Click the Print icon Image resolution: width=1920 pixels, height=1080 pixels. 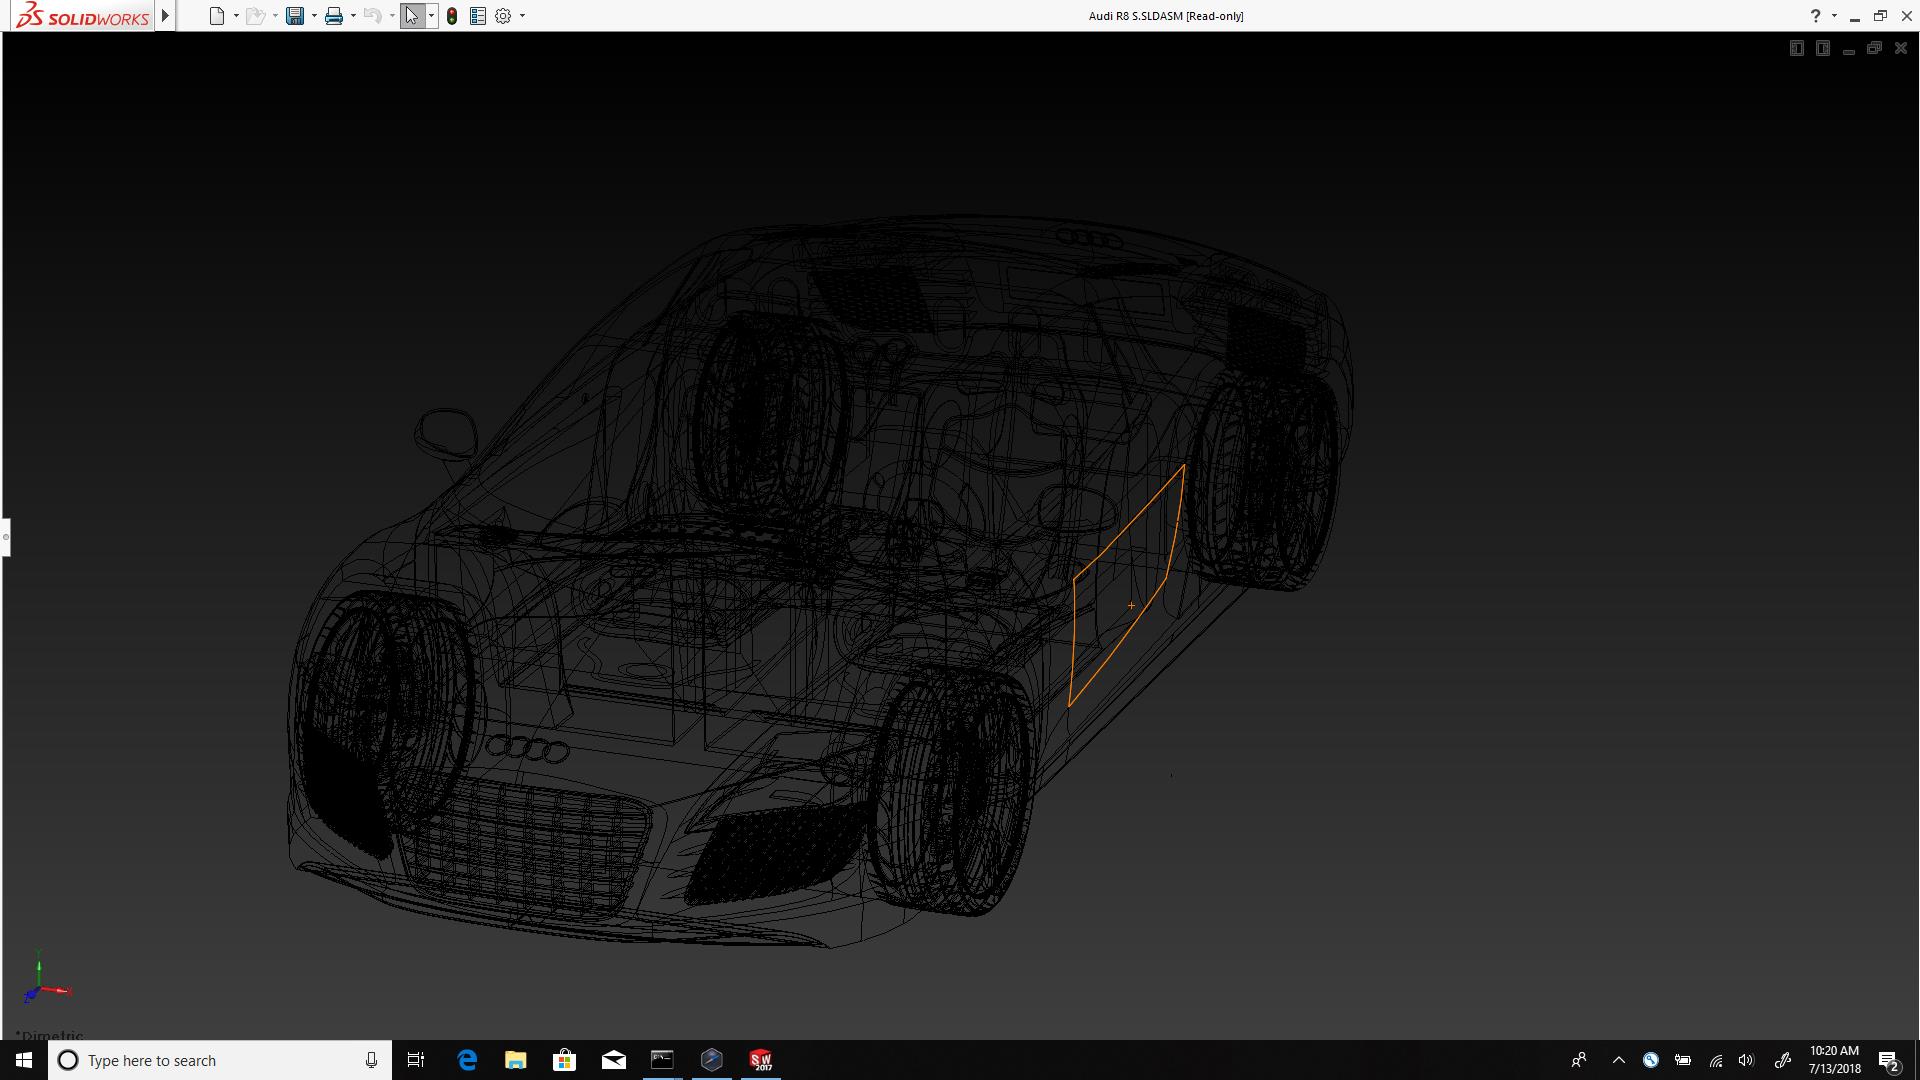(x=333, y=16)
